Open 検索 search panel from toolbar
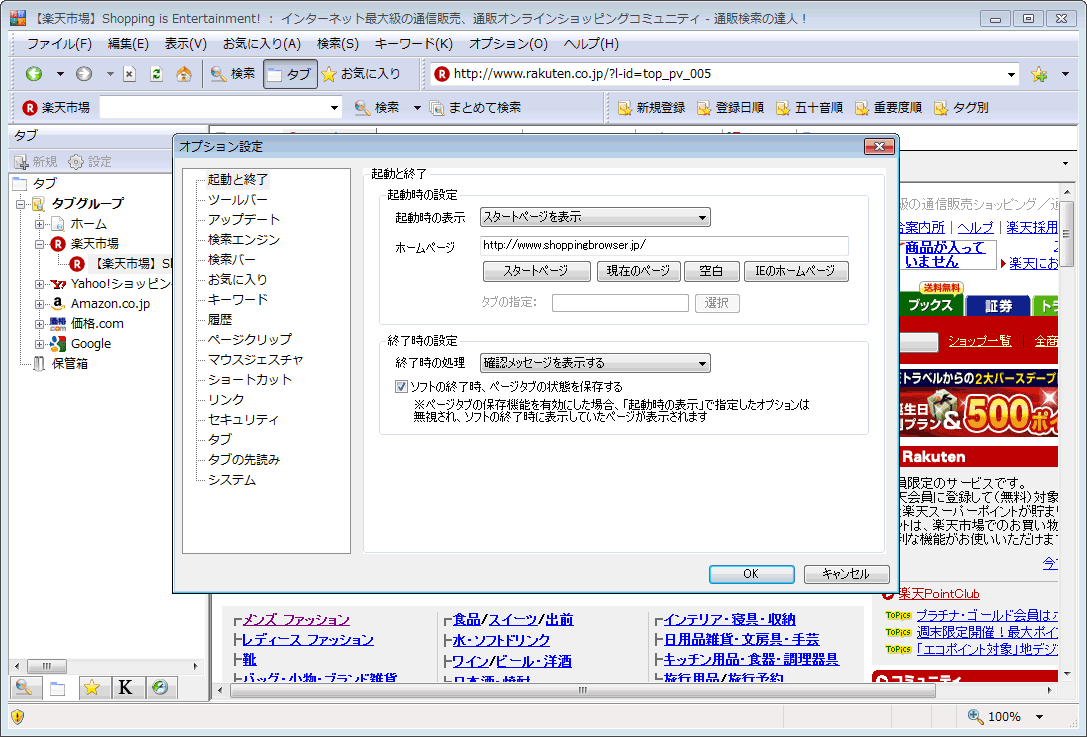This screenshot has width=1087, height=737. coord(233,73)
